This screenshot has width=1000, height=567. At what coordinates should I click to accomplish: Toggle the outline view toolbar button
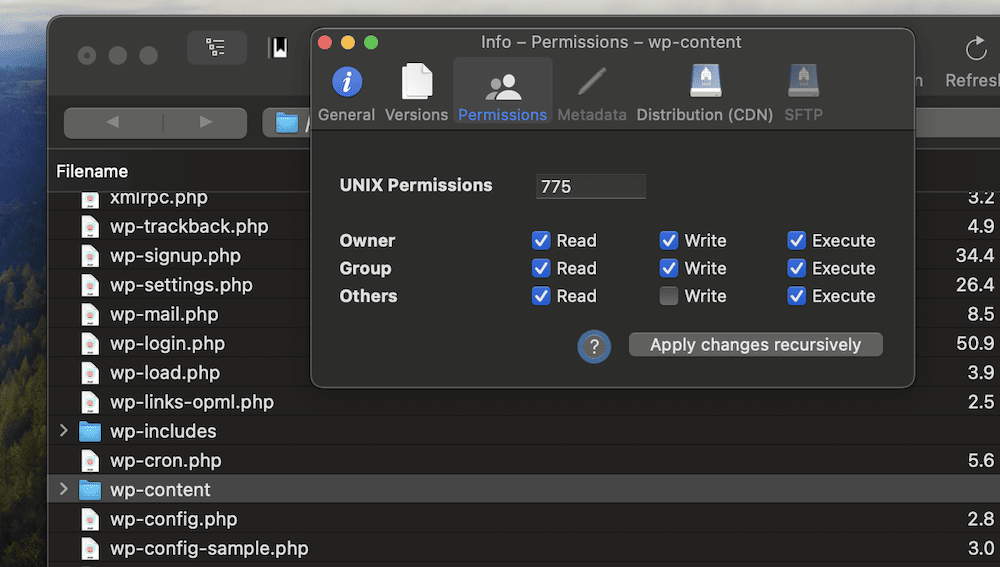pos(216,47)
